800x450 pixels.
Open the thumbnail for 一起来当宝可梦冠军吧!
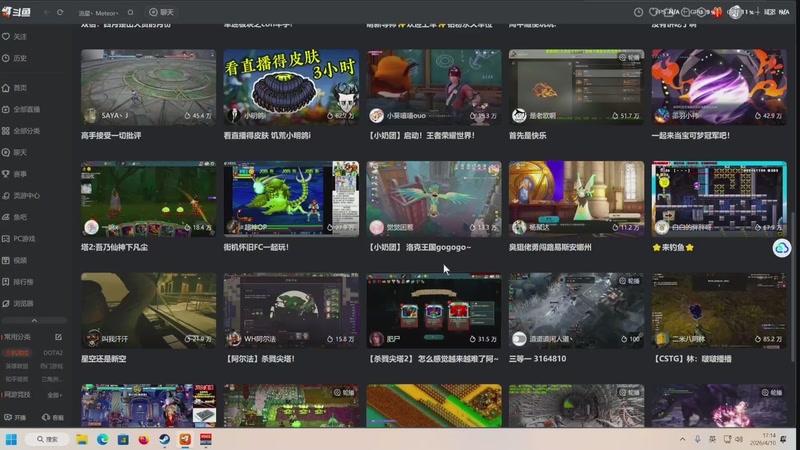[x=719, y=87]
